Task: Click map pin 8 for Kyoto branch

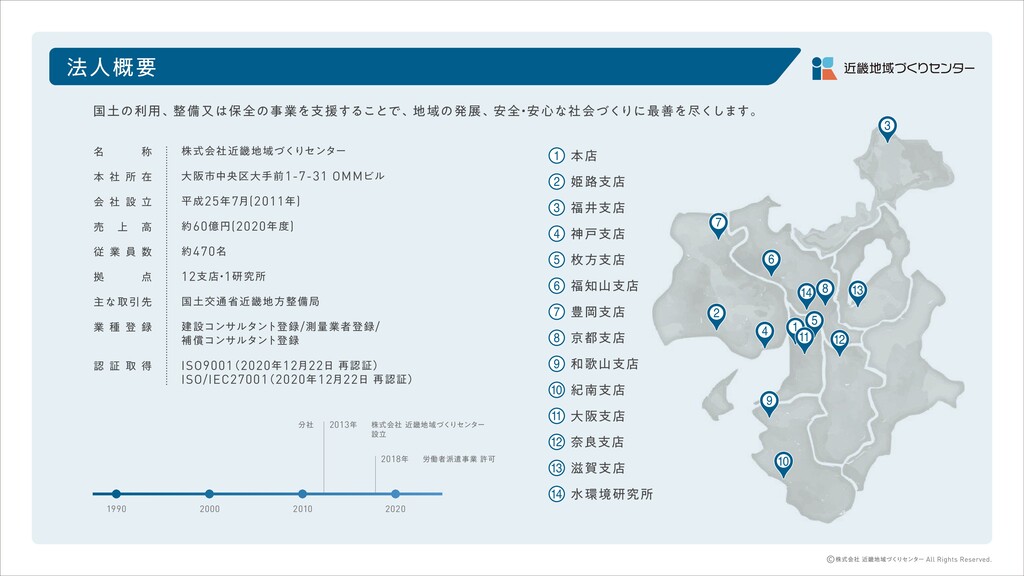Action: point(825,291)
